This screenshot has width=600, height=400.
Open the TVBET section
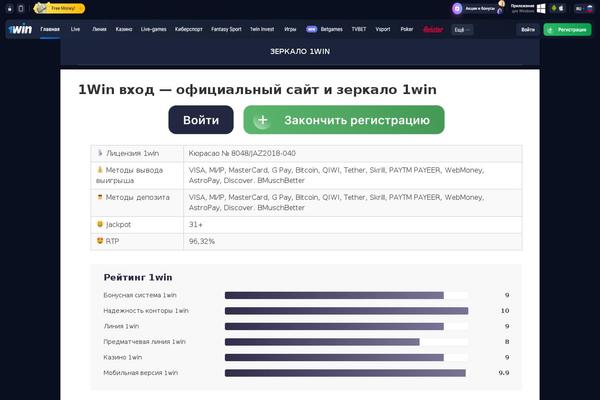tap(359, 29)
